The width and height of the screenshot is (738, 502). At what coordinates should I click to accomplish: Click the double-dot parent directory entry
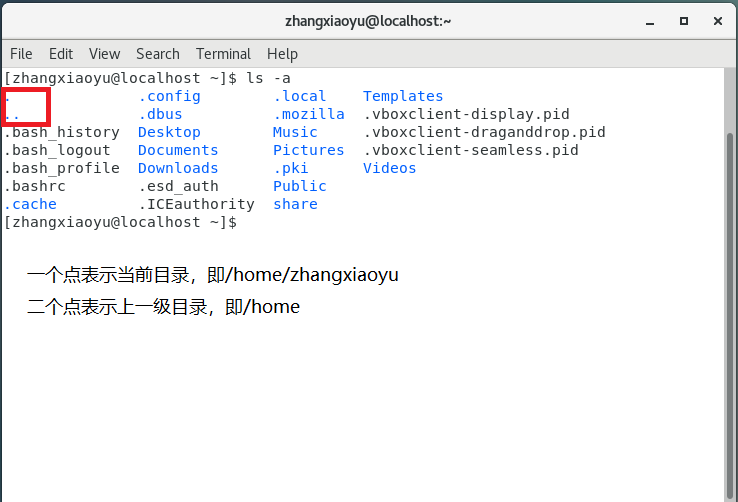pyautogui.click(x=12, y=115)
